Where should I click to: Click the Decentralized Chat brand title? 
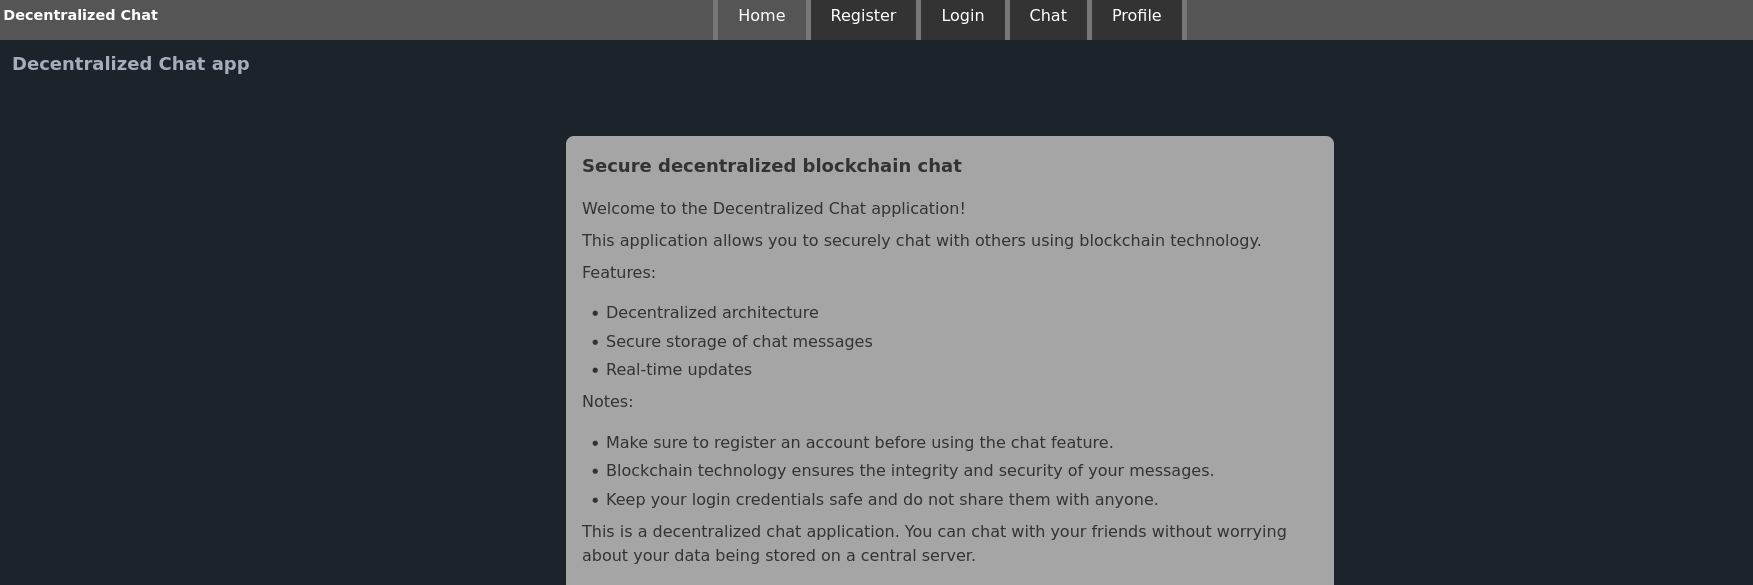click(x=80, y=15)
